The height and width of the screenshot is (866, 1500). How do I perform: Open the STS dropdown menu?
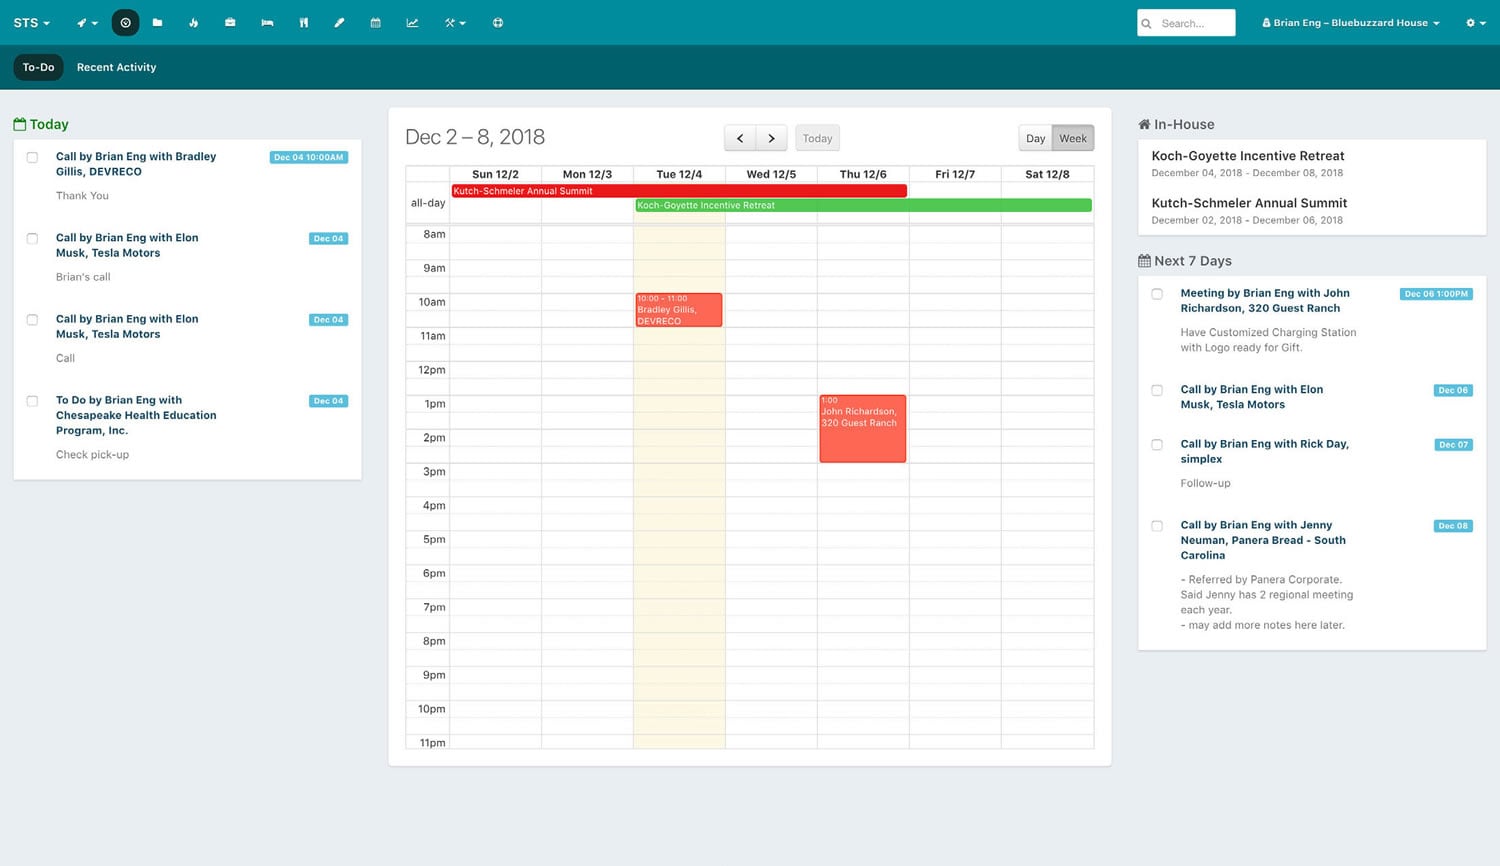click(x=30, y=22)
